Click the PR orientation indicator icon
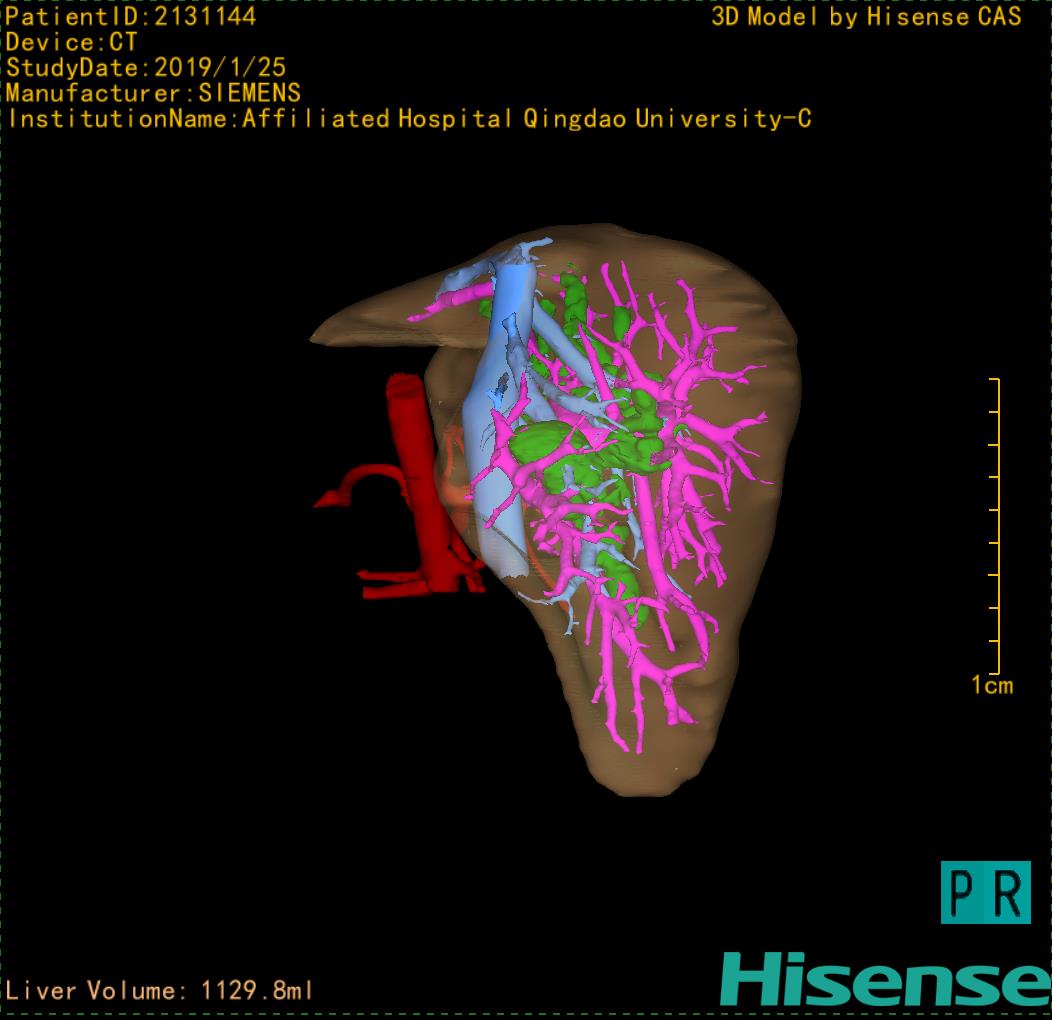1052x1020 pixels. (x=985, y=892)
